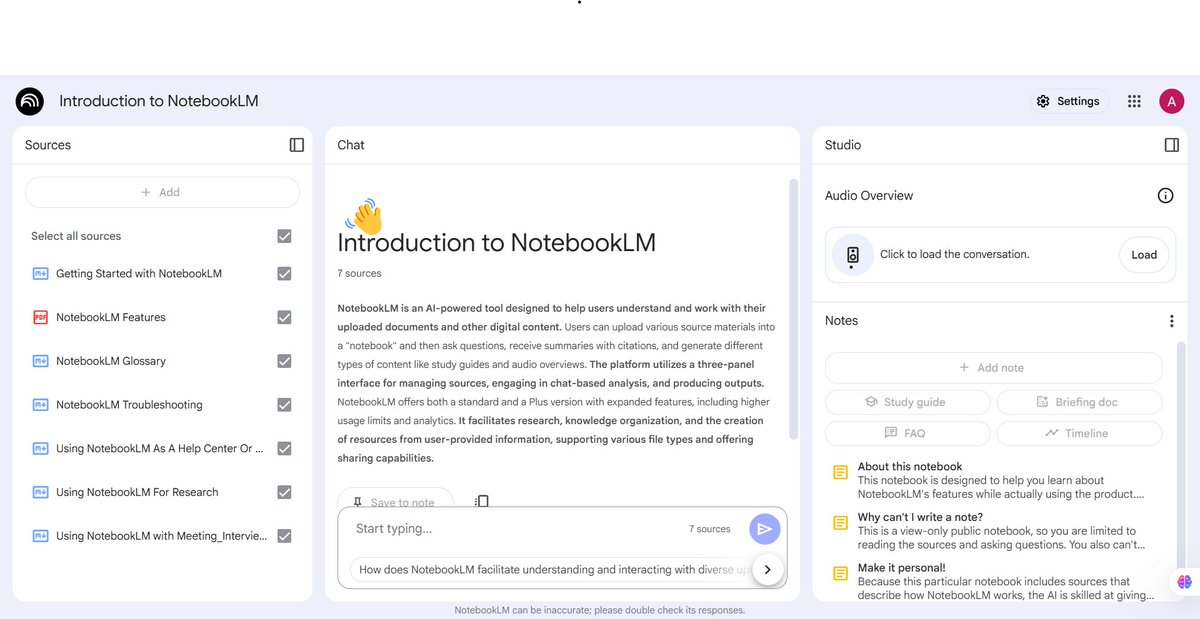Screen dimensions: 1200x619
Task: Open Getting Started with NotebookLM source
Action: (x=139, y=274)
